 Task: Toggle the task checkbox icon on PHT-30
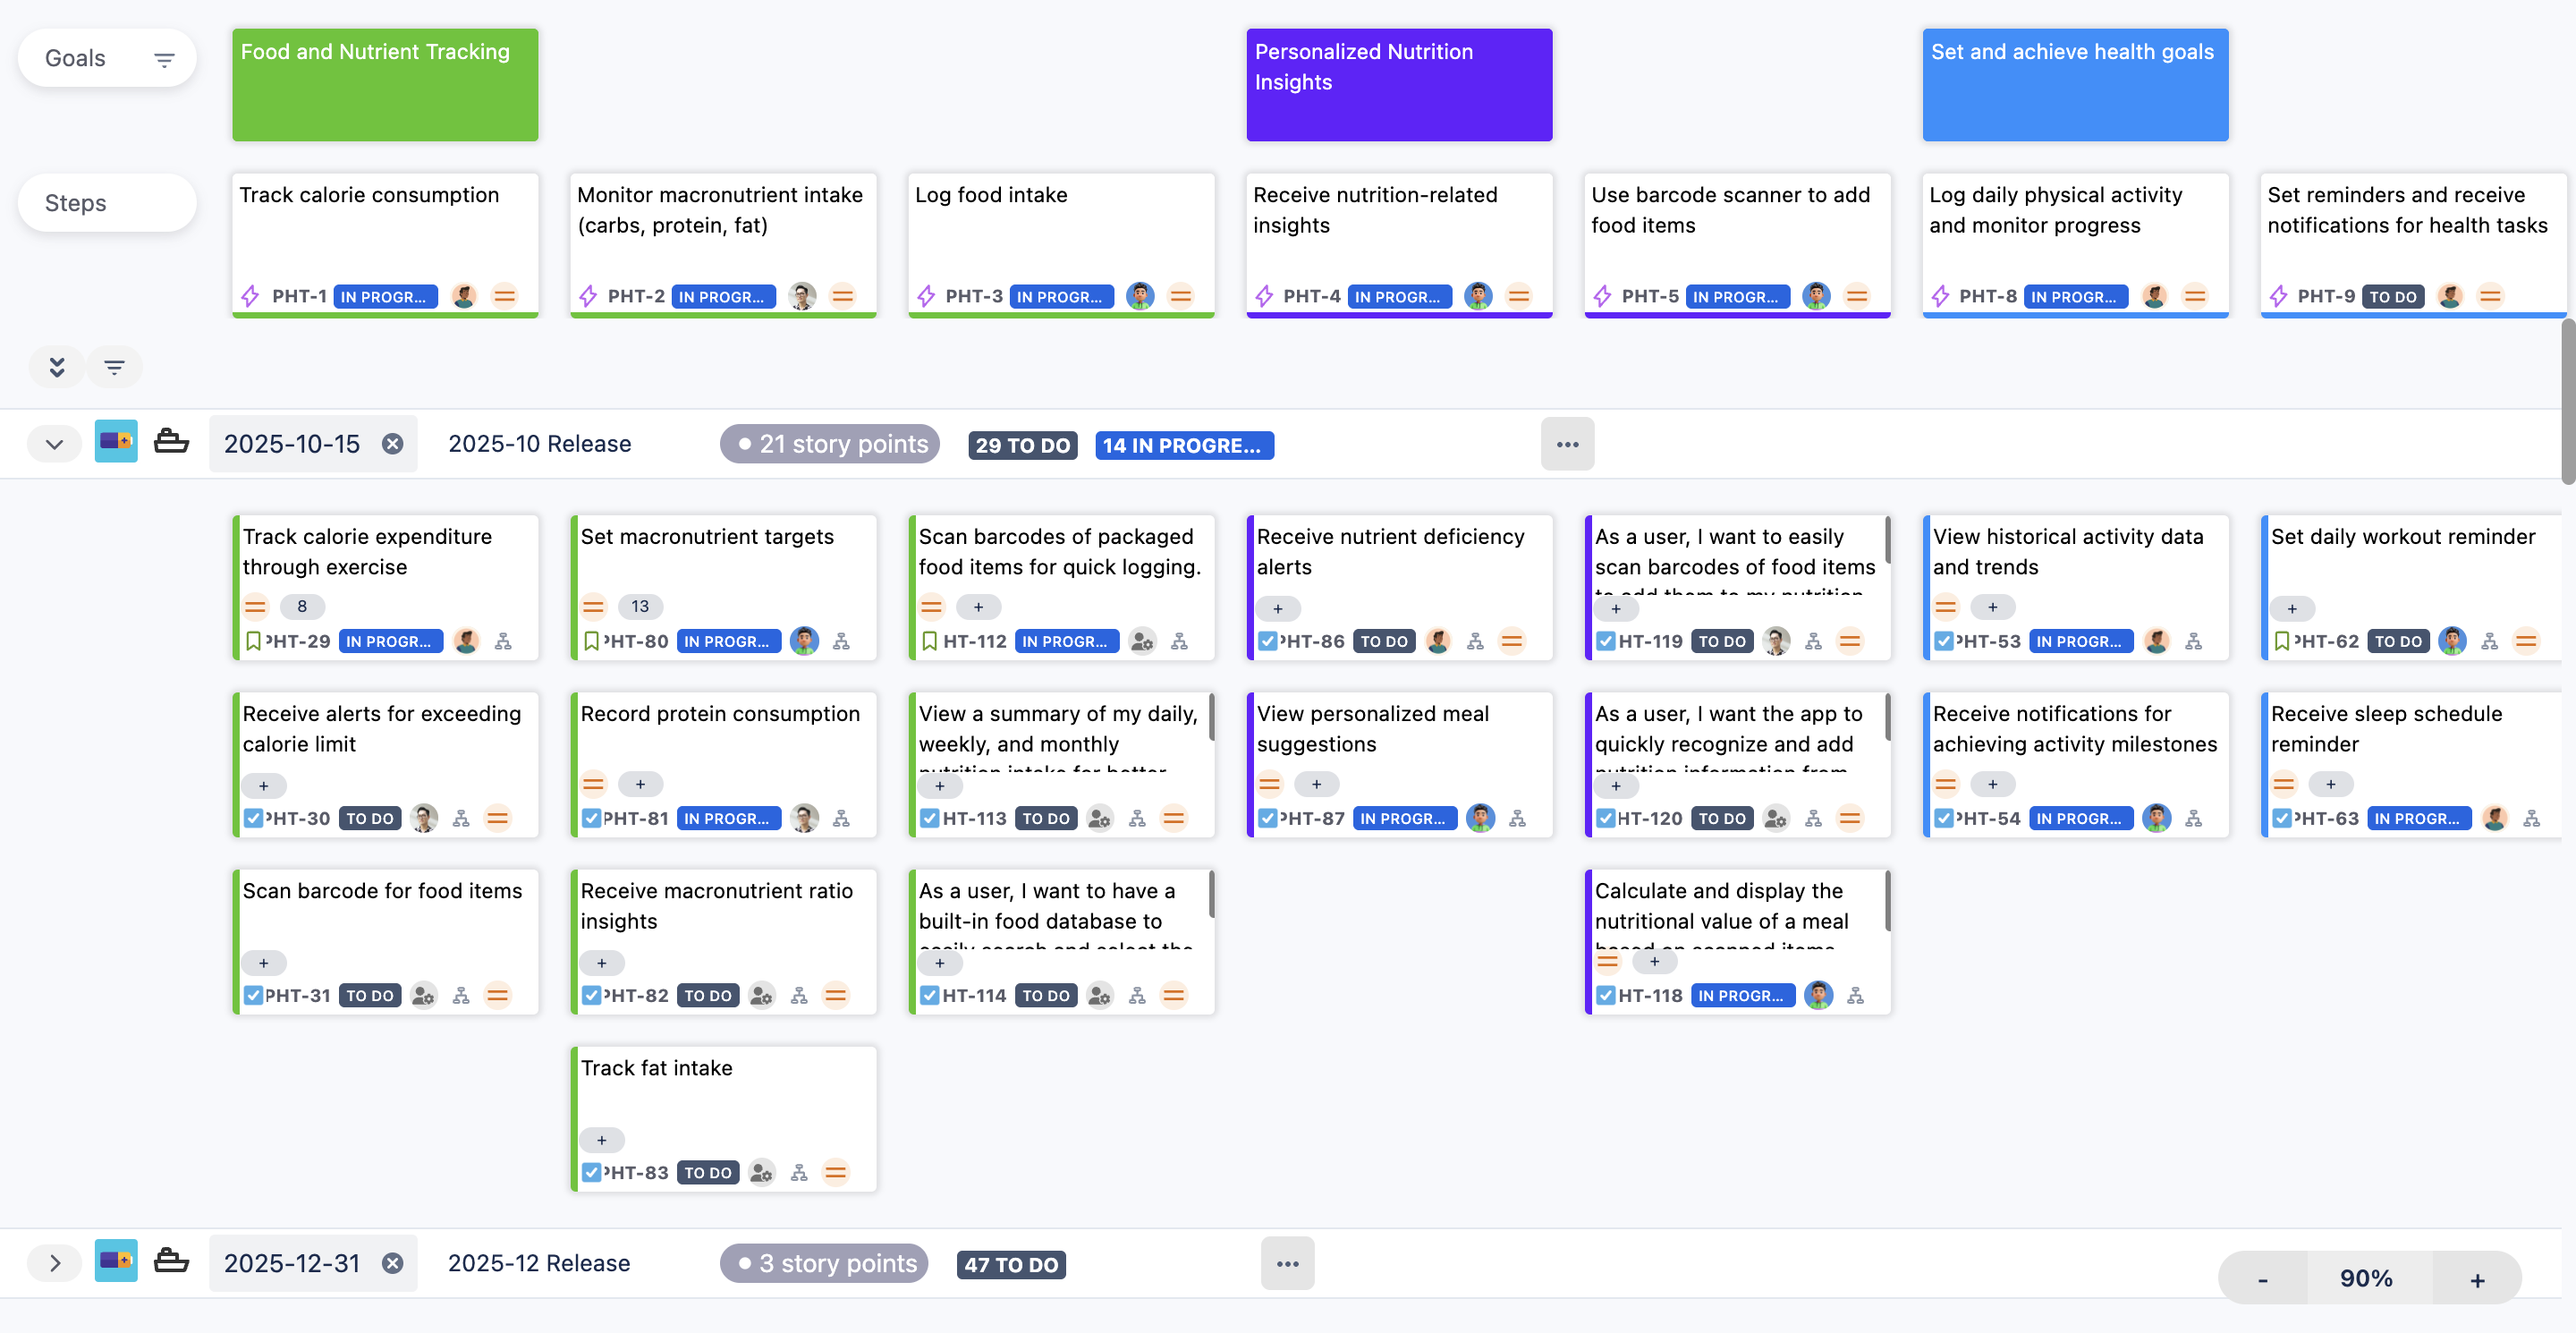click(x=253, y=818)
